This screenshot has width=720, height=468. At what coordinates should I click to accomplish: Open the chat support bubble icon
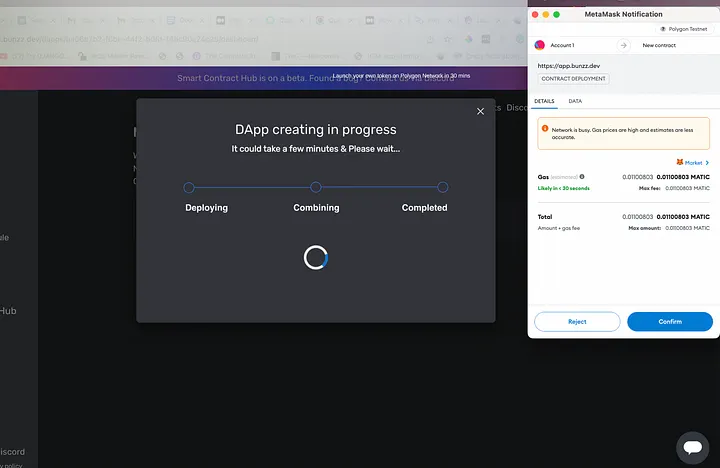(x=692, y=446)
